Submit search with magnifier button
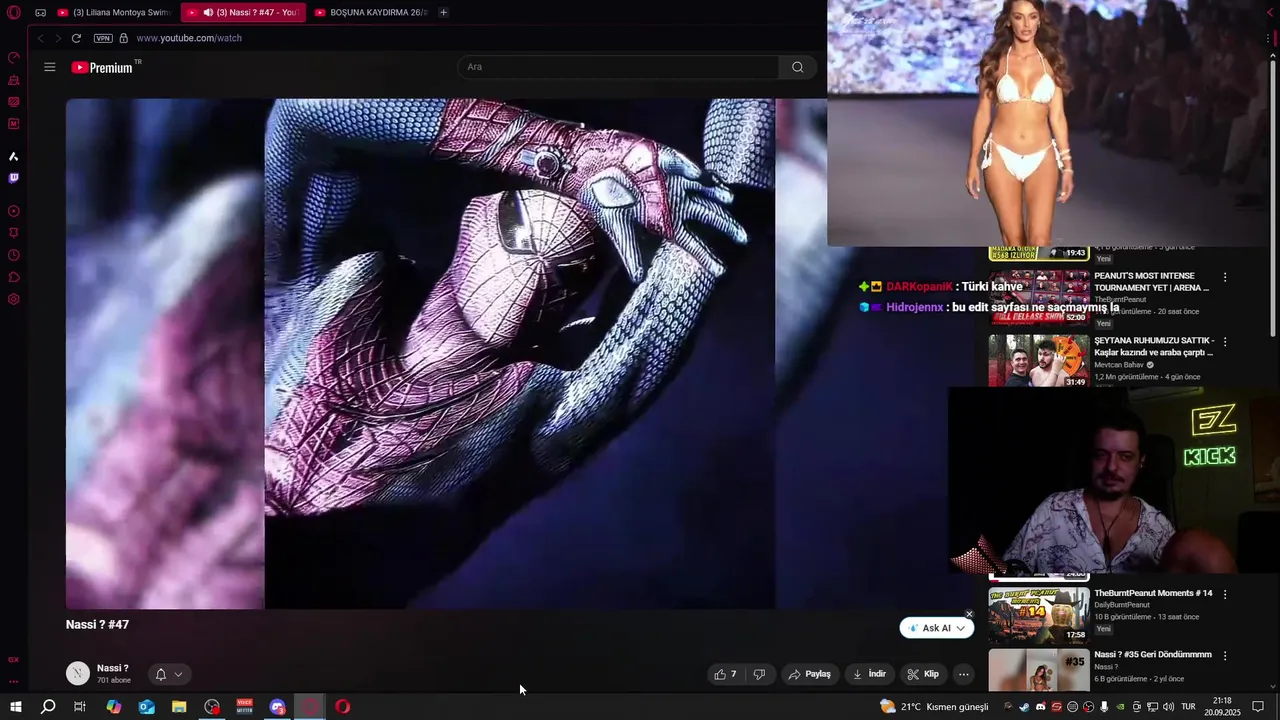Viewport: 1280px width, 720px height. (797, 67)
